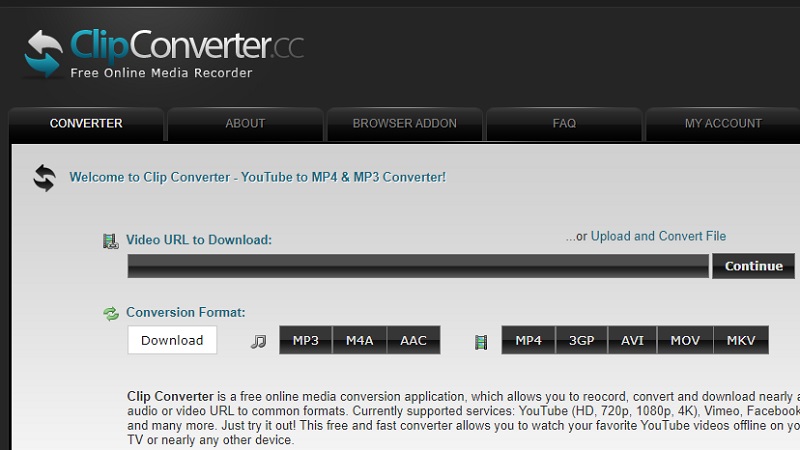Viewport: 800px width, 450px height.
Task: Click the Conversion Format label
Action: click(186, 312)
